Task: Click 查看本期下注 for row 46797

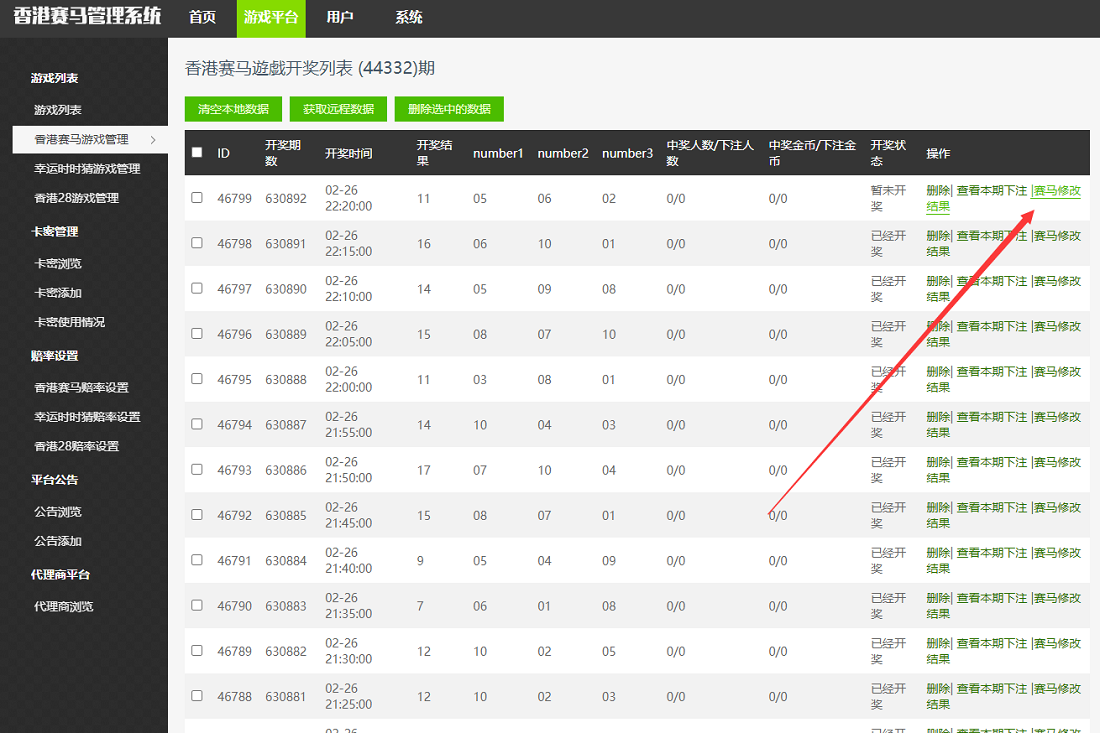Action: tap(991, 281)
